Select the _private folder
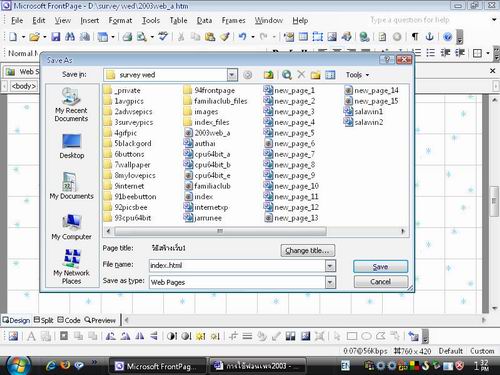This screenshot has width=500, height=375. click(122, 90)
